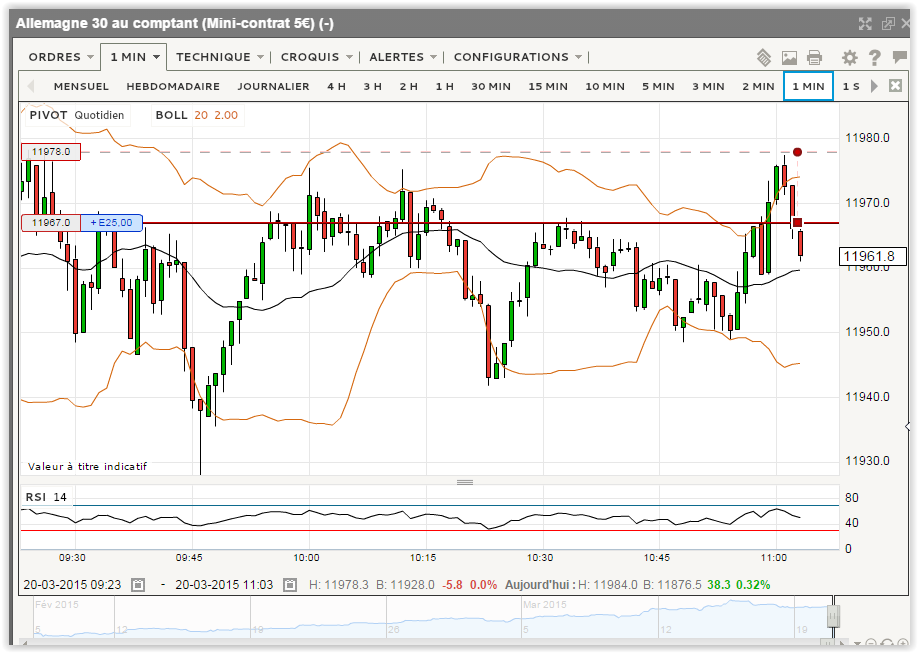Expand the side panel arrow on right edge

(x=907, y=426)
